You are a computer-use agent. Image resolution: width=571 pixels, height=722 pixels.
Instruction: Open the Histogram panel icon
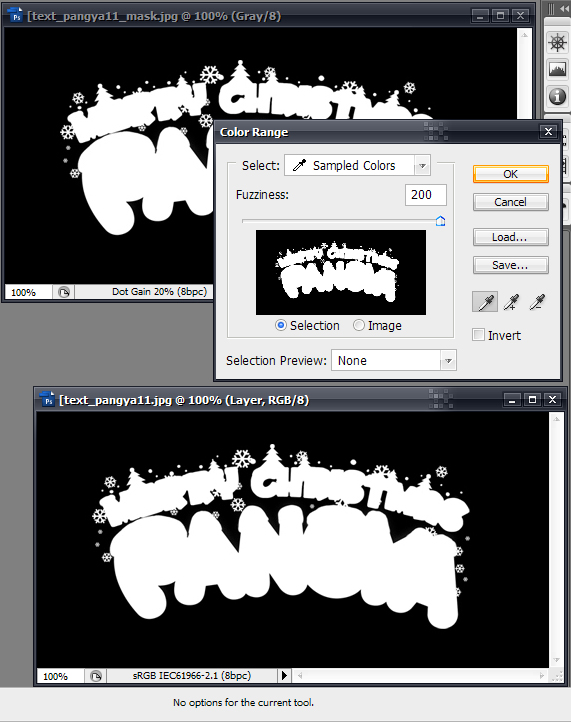[x=557, y=70]
